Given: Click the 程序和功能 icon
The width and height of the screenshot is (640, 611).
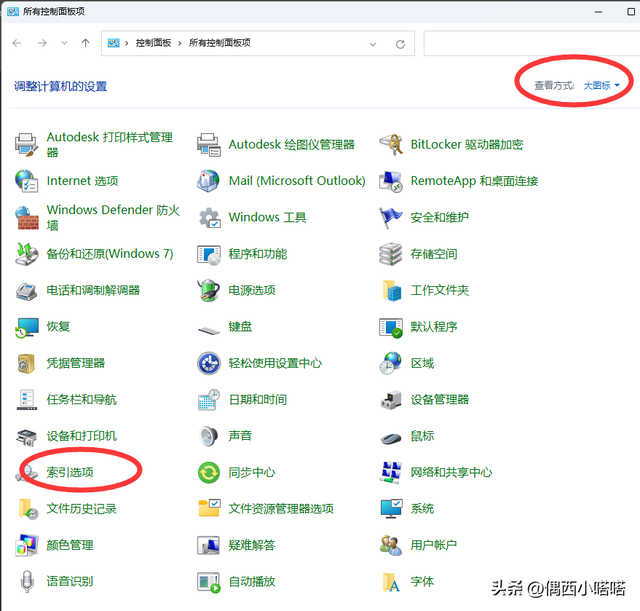Looking at the screenshot, I should pyautogui.click(x=209, y=254).
